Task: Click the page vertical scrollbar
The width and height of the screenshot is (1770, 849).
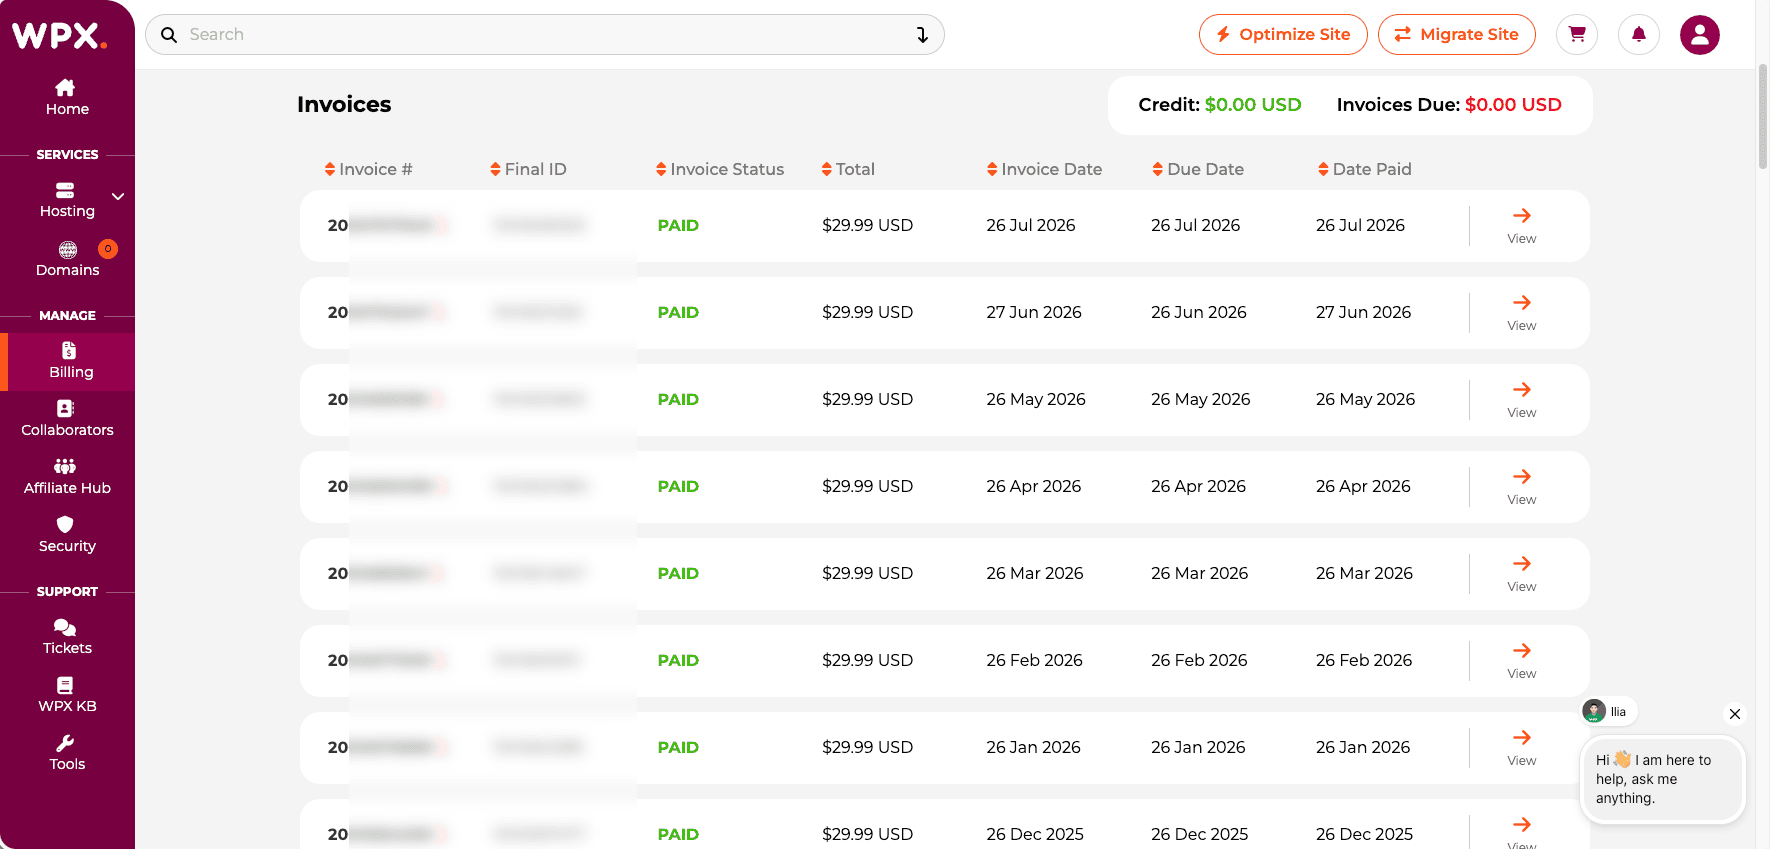Action: point(1763,119)
